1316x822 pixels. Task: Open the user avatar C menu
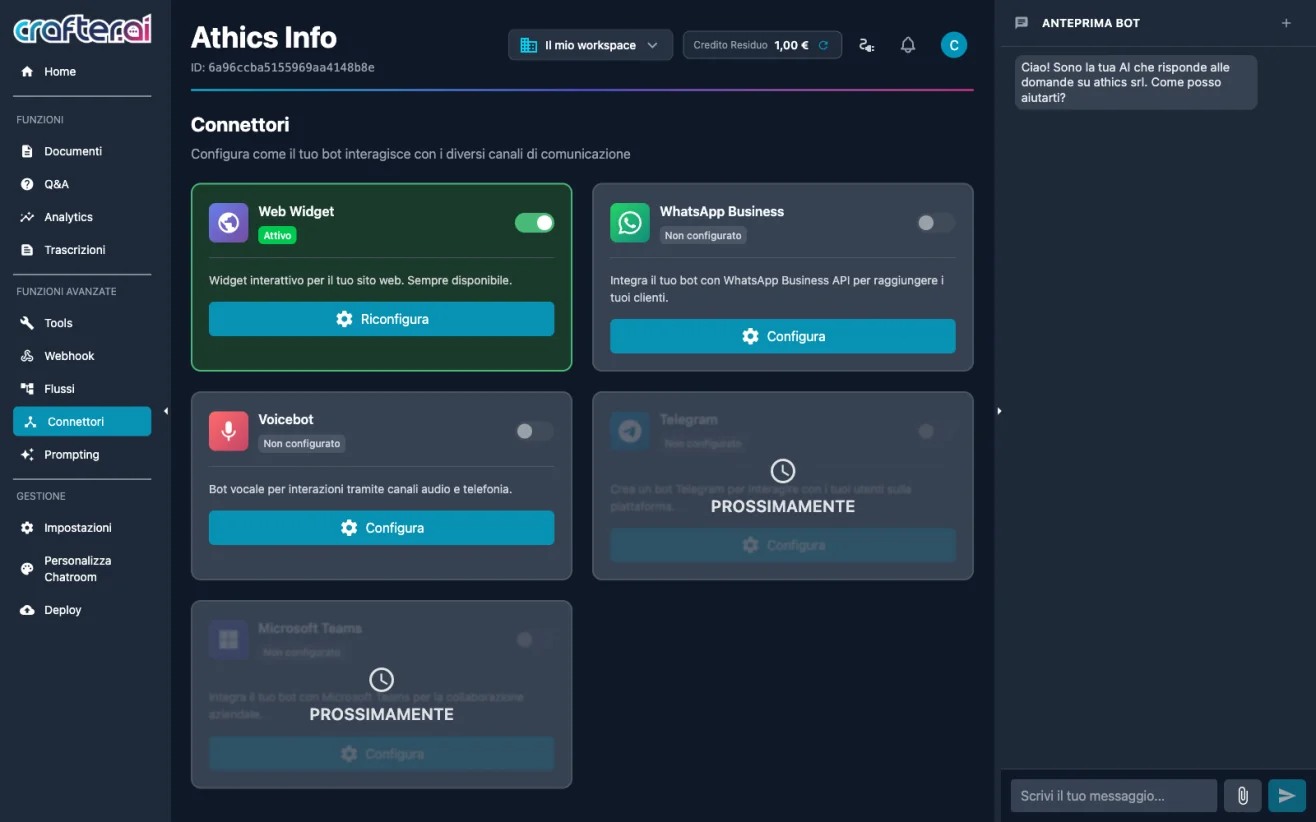tap(954, 45)
